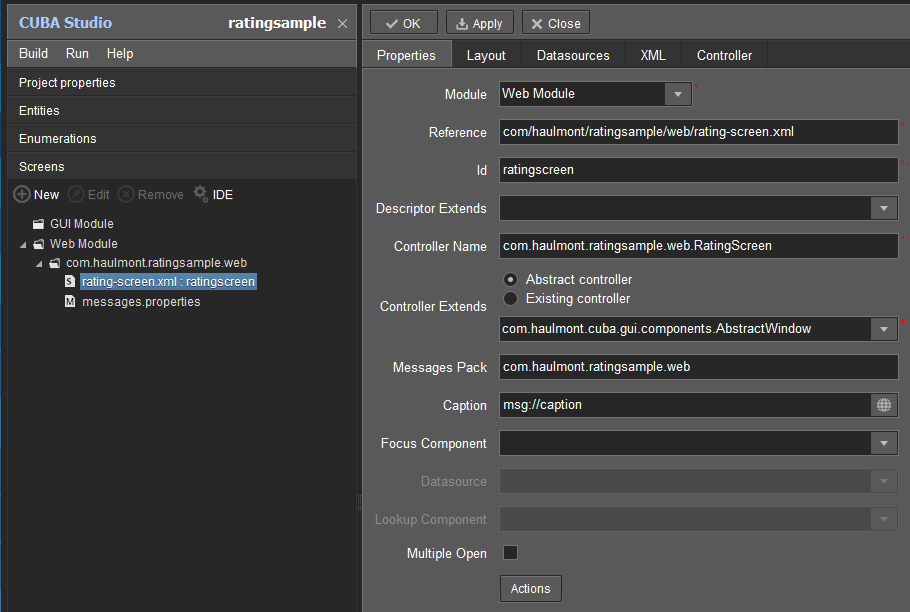
Task: Close the ratingsample project with X
Action: tap(342, 23)
